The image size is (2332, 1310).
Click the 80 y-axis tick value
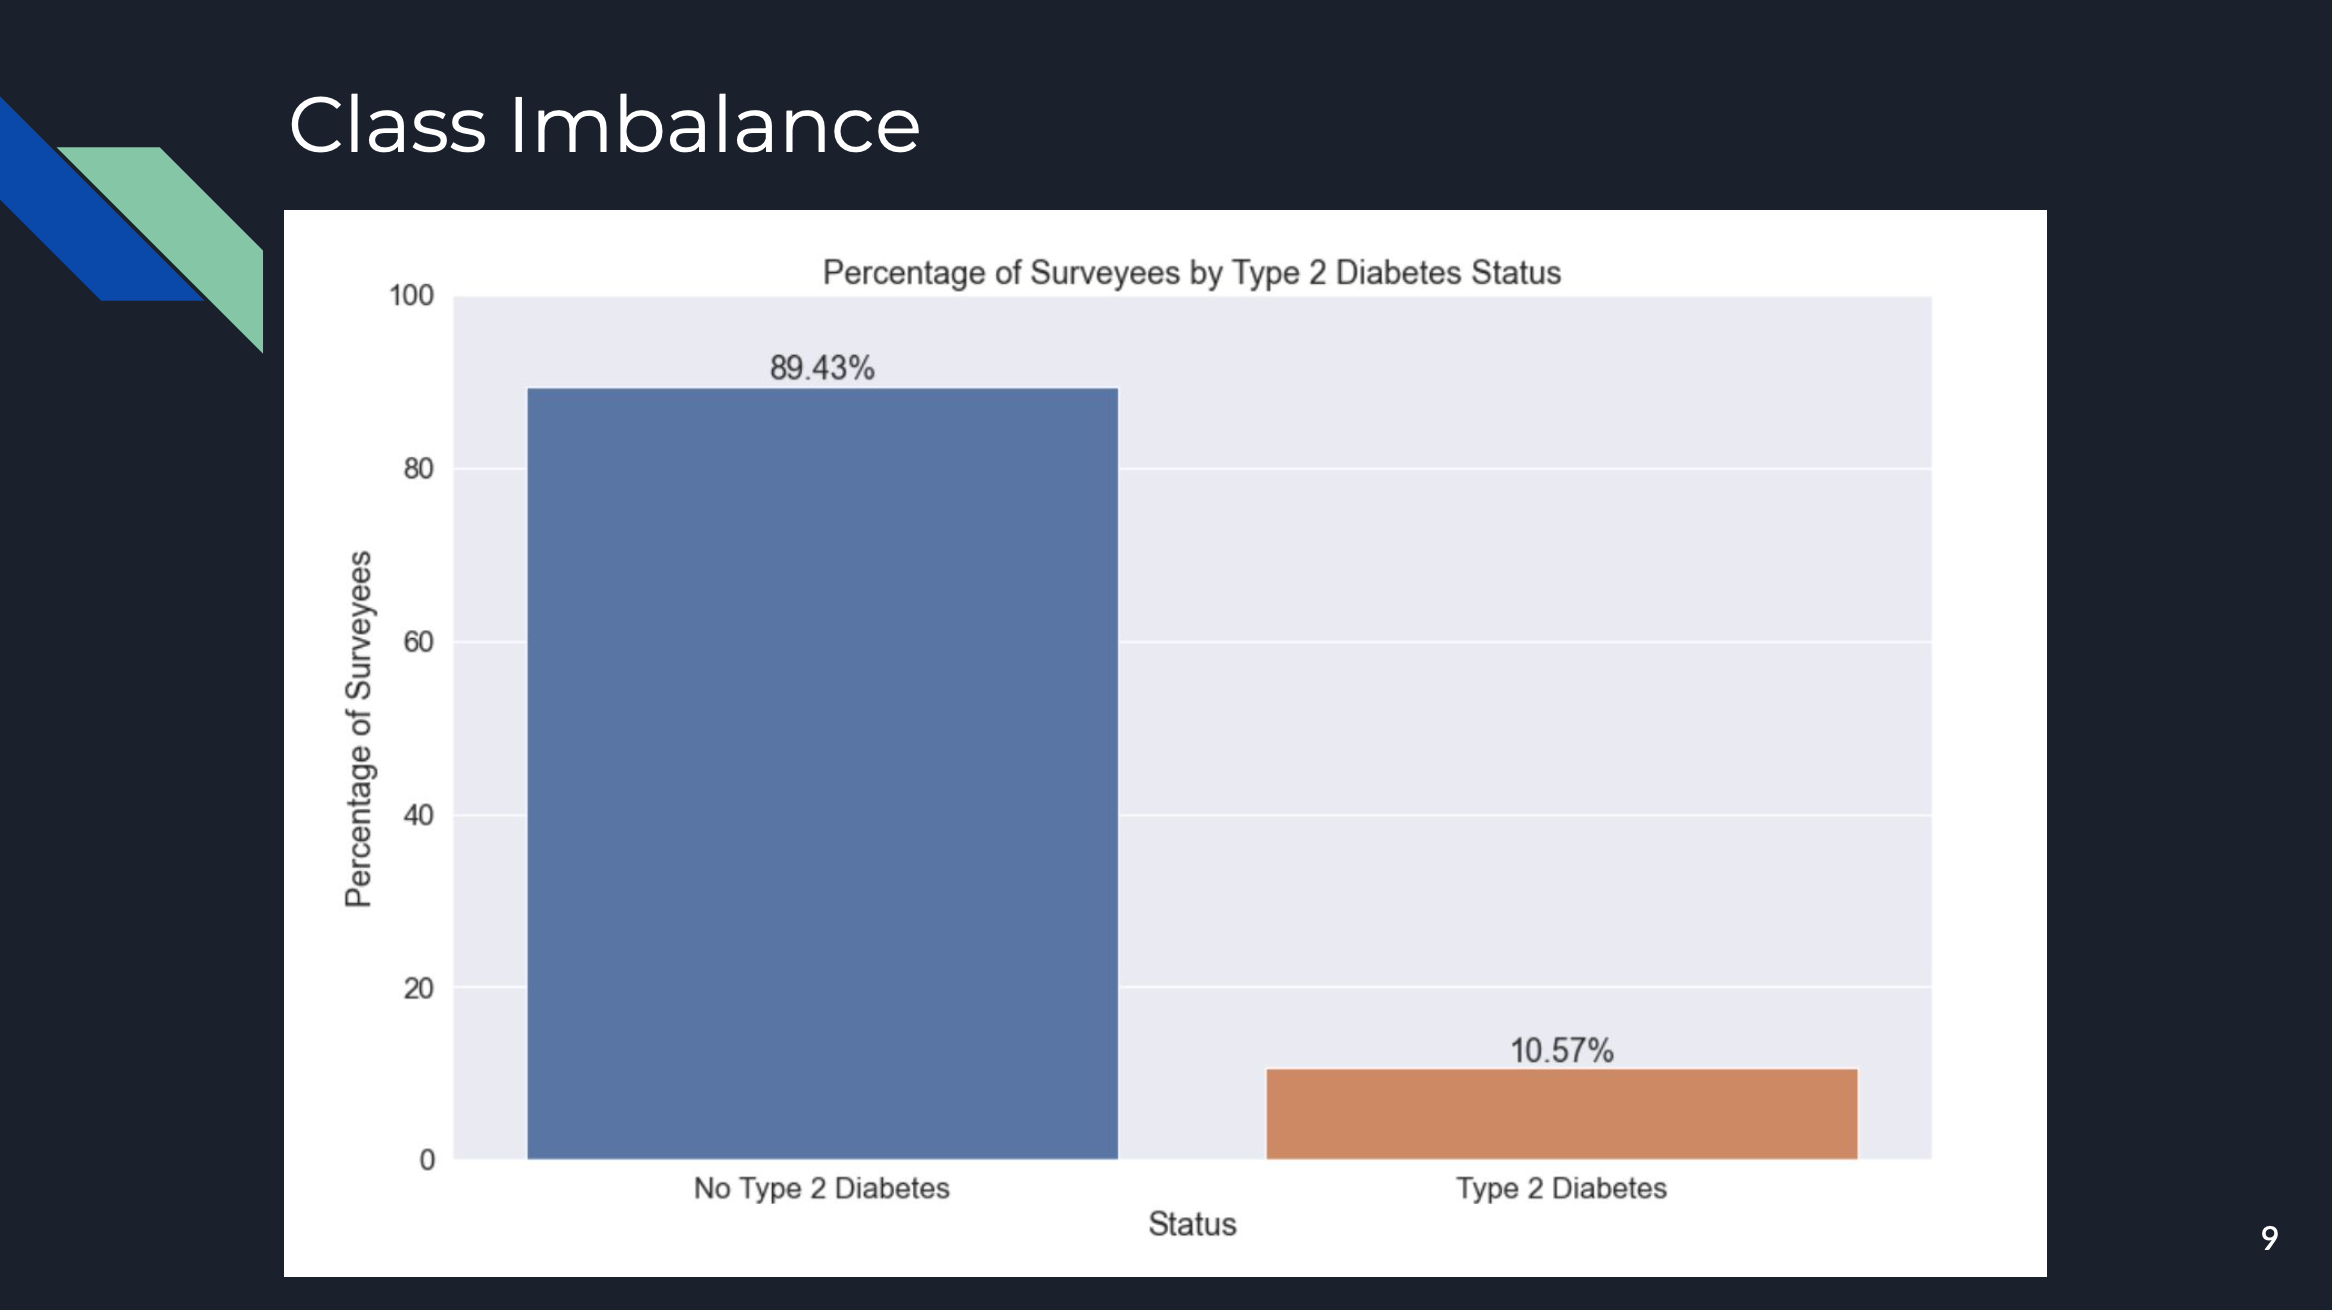tap(418, 469)
